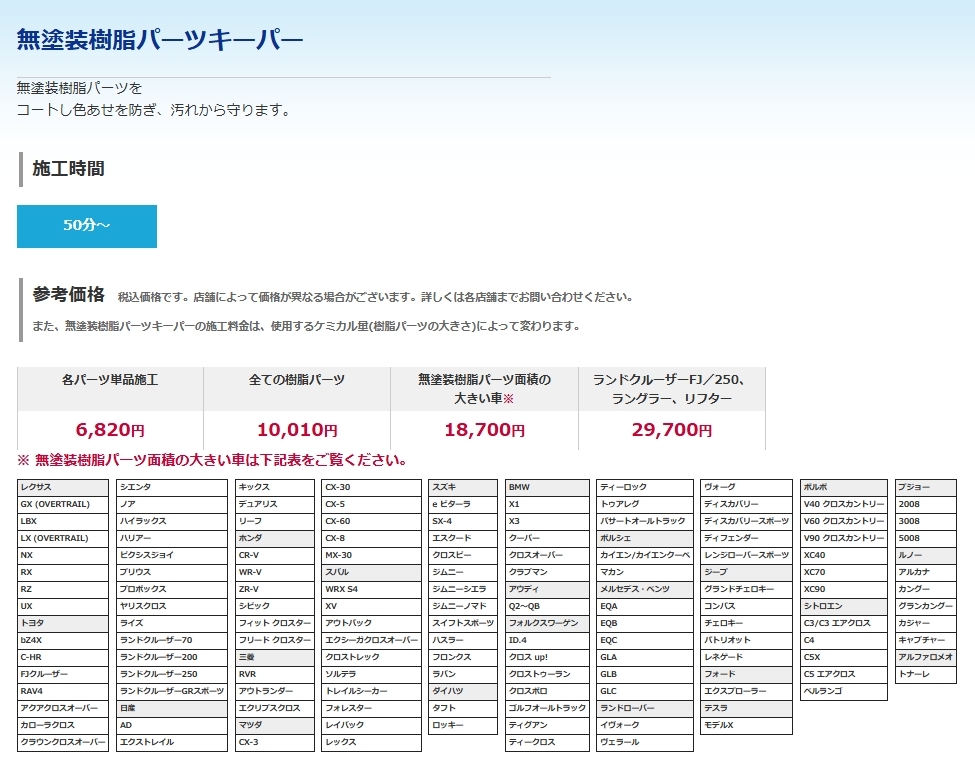Select the ID.4 cell
The image size is (975, 765).
(x=547, y=640)
